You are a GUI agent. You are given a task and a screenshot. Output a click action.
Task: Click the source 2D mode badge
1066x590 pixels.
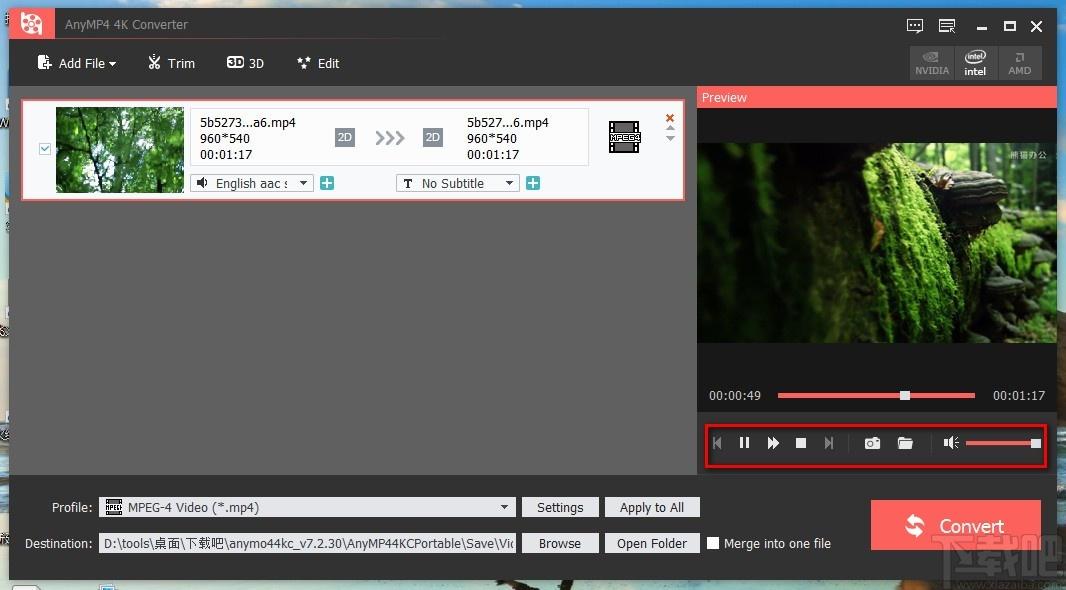click(x=345, y=137)
